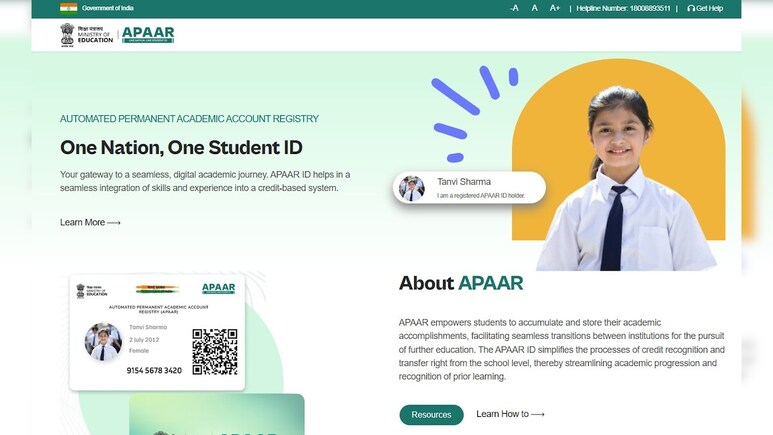Image resolution: width=773 pixels, height=435 pixels.
Task: Click the APAAR logo in the header
Action: [148, 35]
